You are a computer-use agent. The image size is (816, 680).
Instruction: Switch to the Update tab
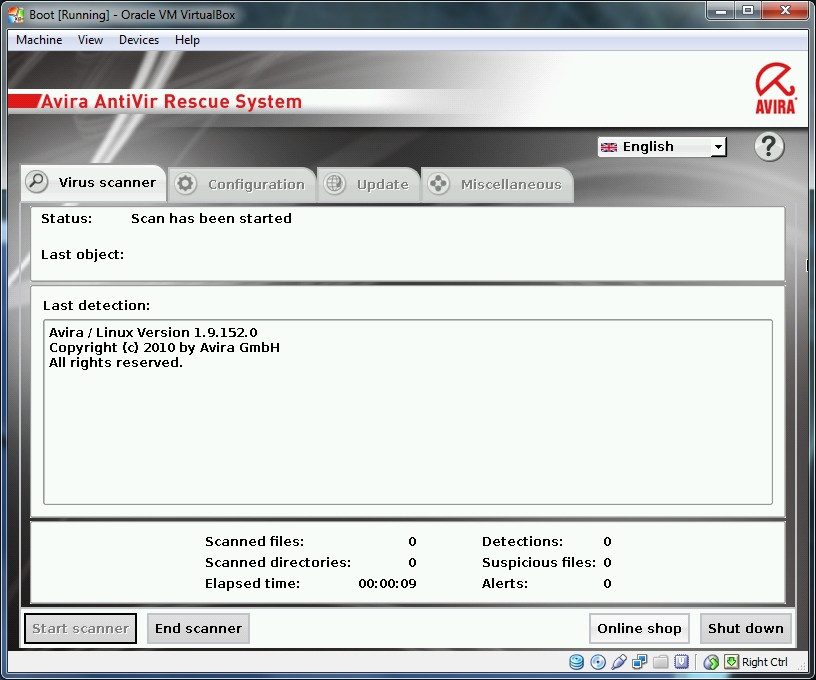(368, 184)
